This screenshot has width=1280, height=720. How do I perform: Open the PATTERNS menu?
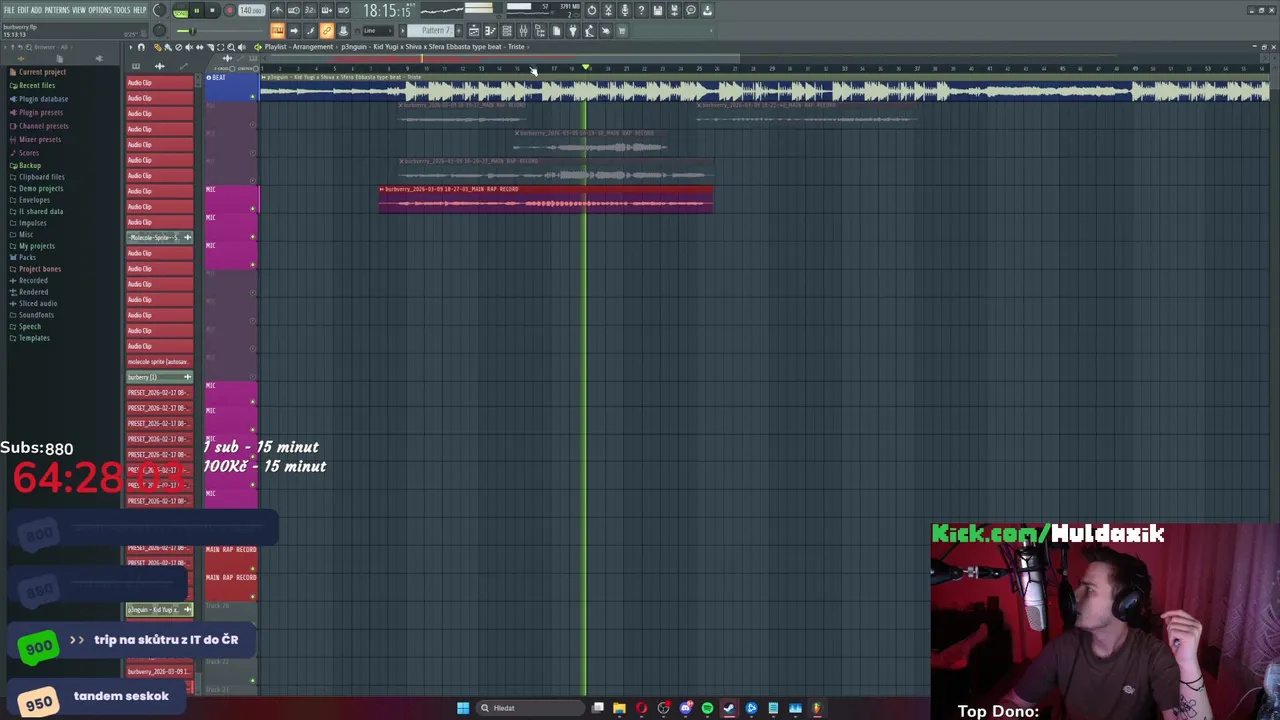pyautogui.click(x=57, y=10)
